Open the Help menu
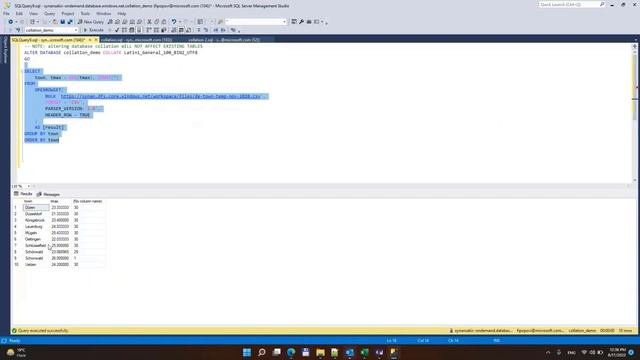This screenshot has height=360, width=640. [x=122, y=13]
